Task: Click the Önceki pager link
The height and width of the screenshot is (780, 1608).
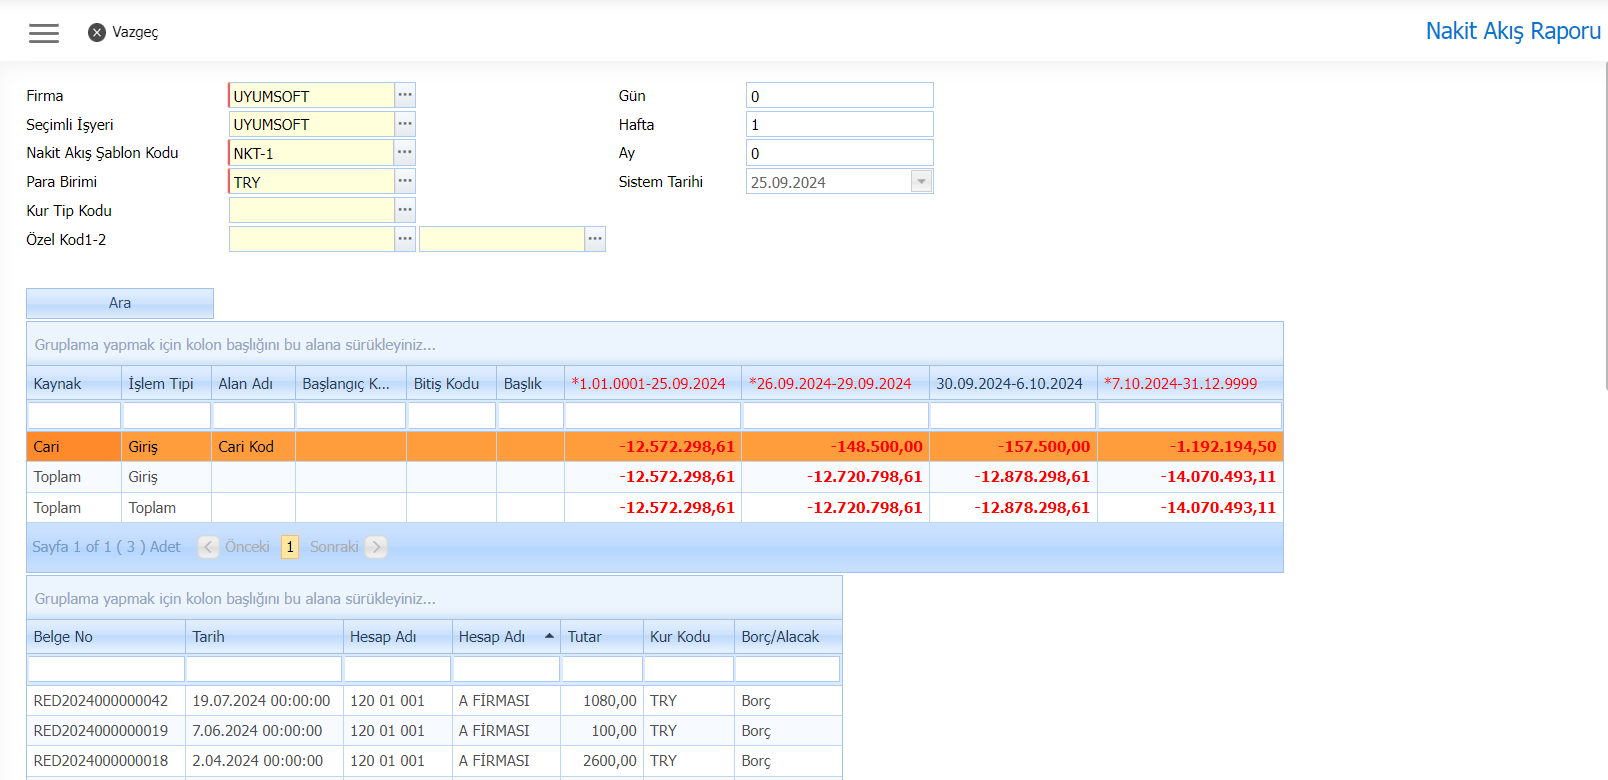Action: 247,547
